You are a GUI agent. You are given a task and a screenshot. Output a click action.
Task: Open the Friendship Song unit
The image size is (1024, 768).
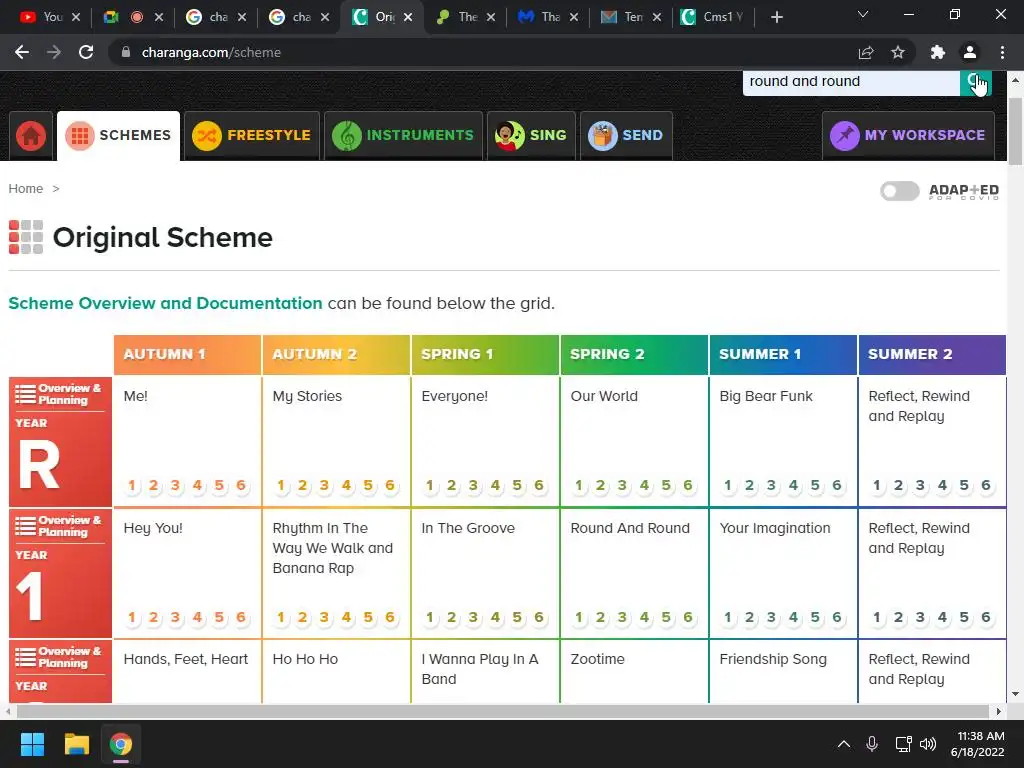773,660
